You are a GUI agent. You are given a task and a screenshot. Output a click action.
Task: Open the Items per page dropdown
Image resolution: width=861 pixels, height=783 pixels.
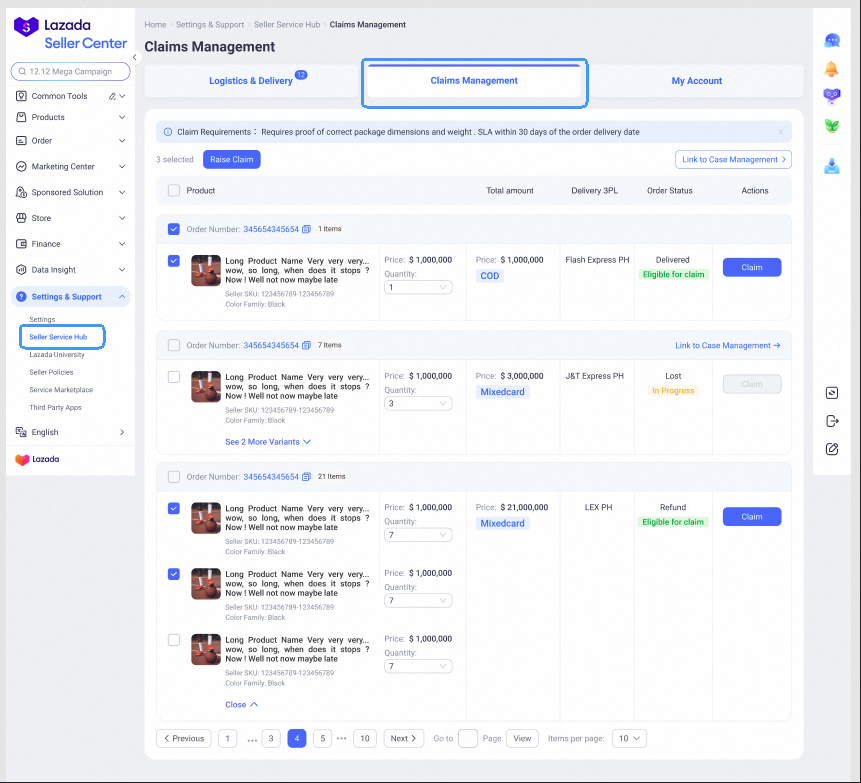[629, 738]
